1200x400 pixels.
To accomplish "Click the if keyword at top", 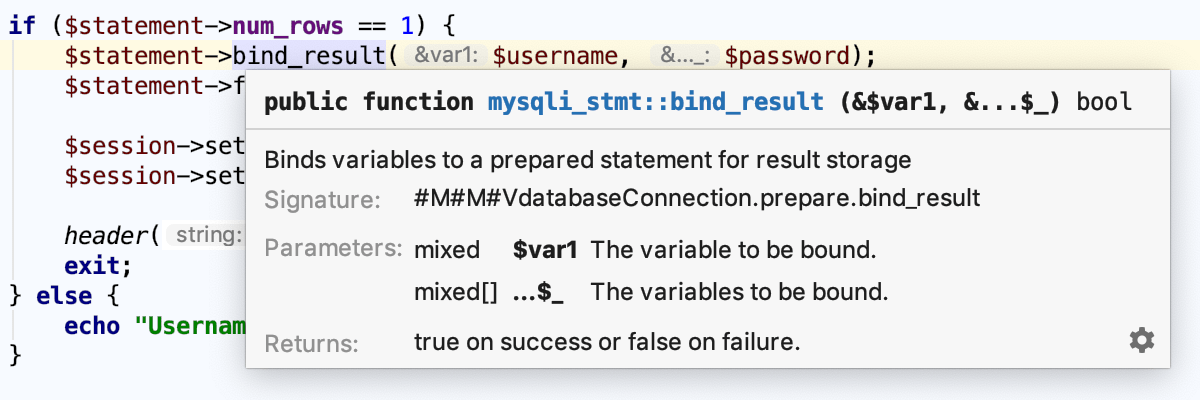I will point(21,25).
